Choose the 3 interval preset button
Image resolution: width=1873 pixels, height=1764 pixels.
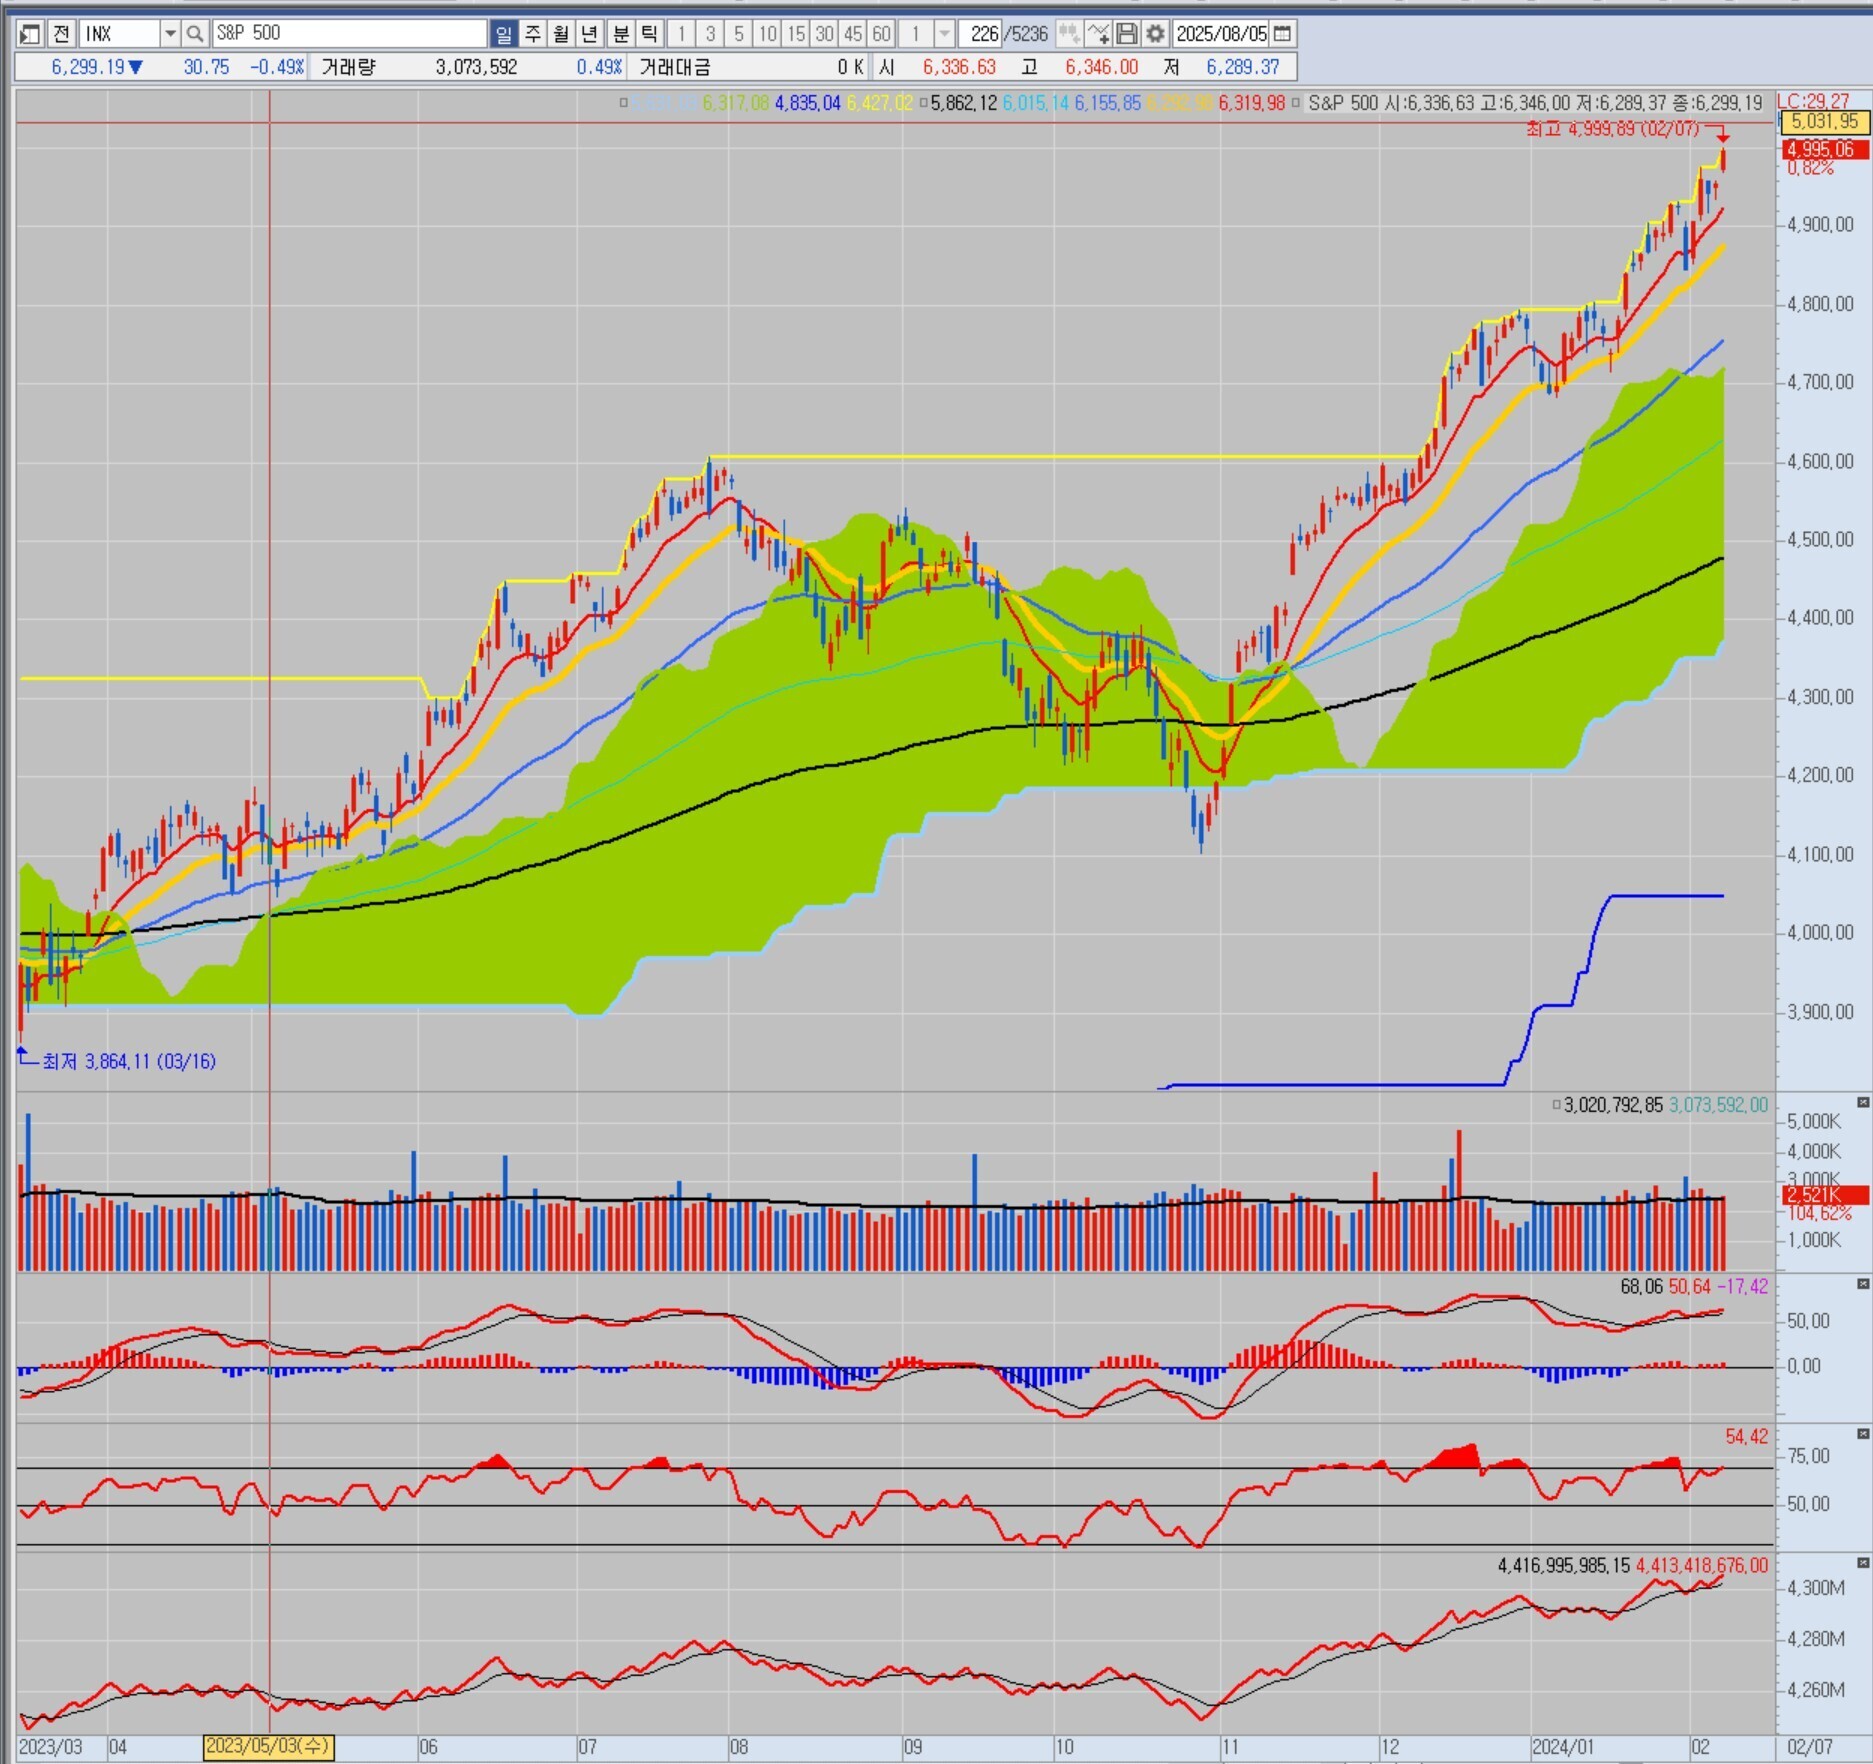[x=710, y=34]
